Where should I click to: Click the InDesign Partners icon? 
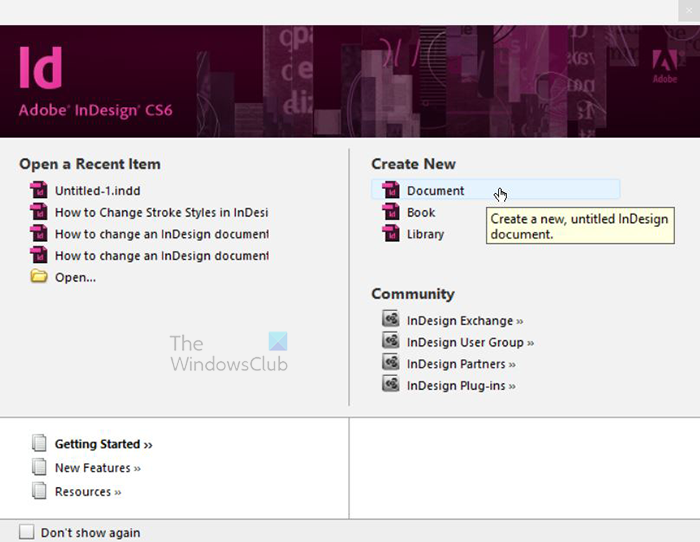click(x=391, y=364)
